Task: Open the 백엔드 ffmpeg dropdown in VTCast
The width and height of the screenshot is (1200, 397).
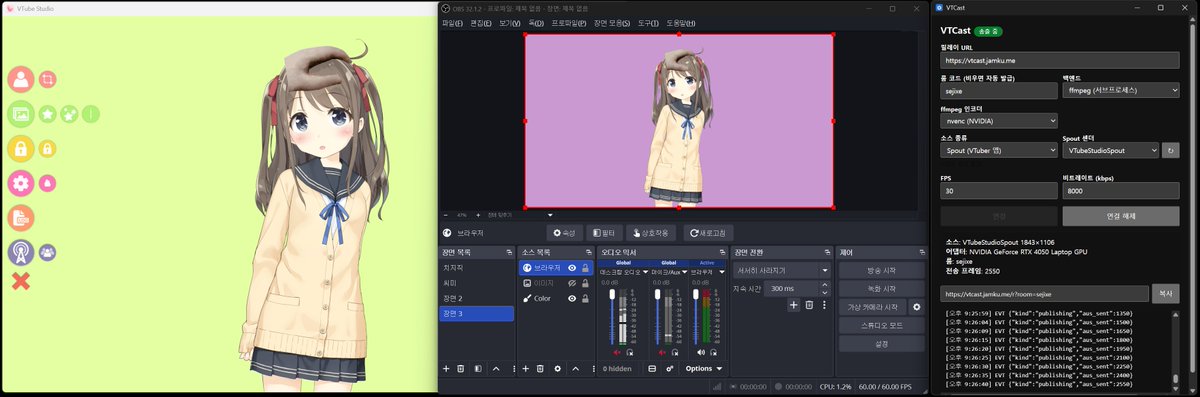Action: pyautogui.click(x=1121, y=91)
